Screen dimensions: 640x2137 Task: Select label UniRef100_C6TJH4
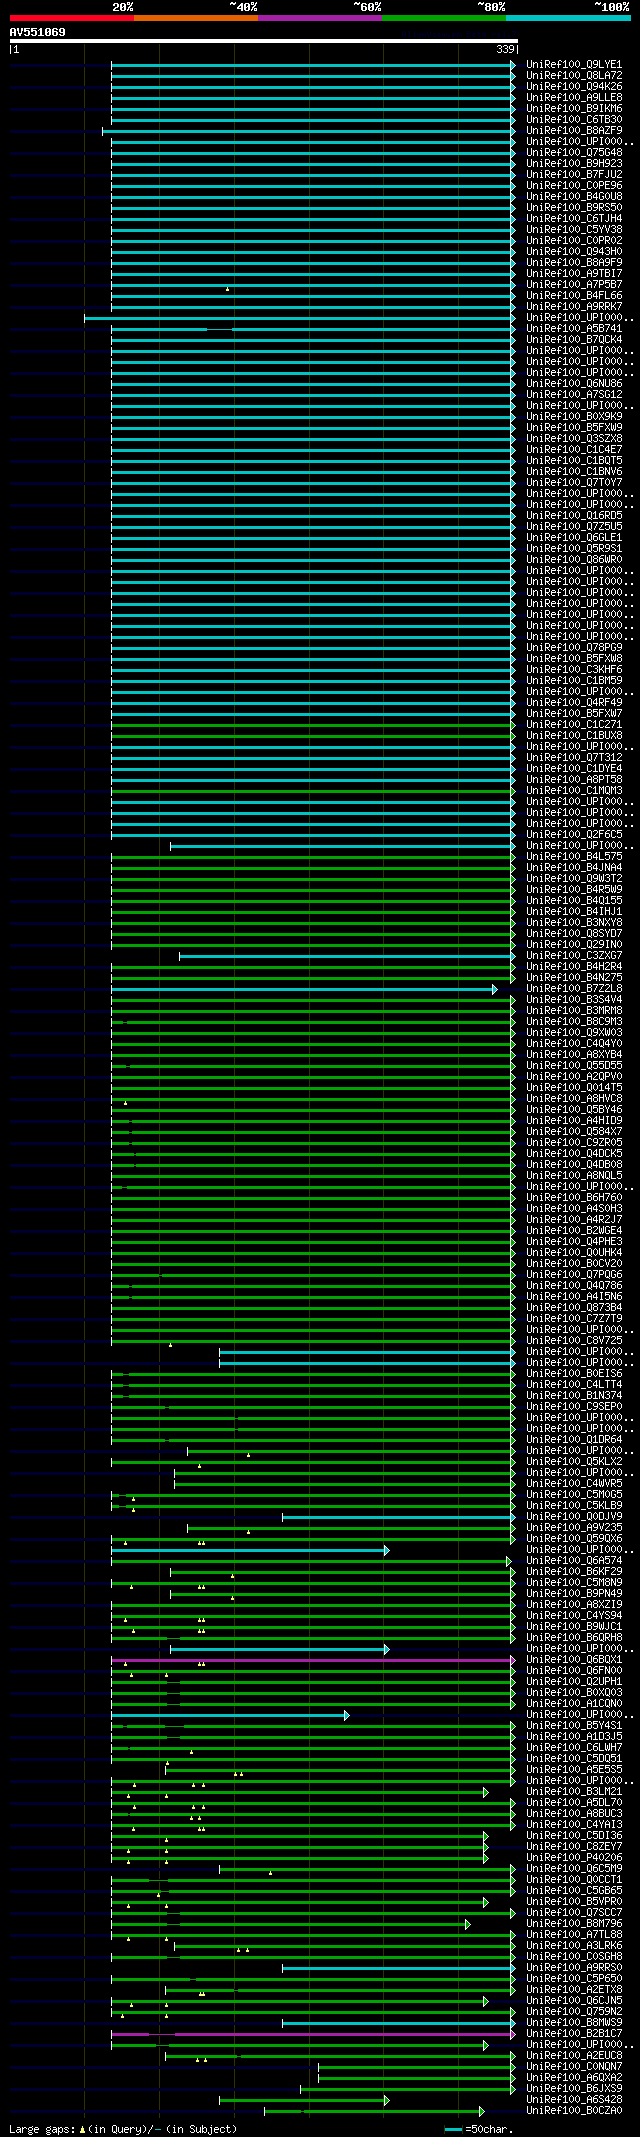coord(574,219)
